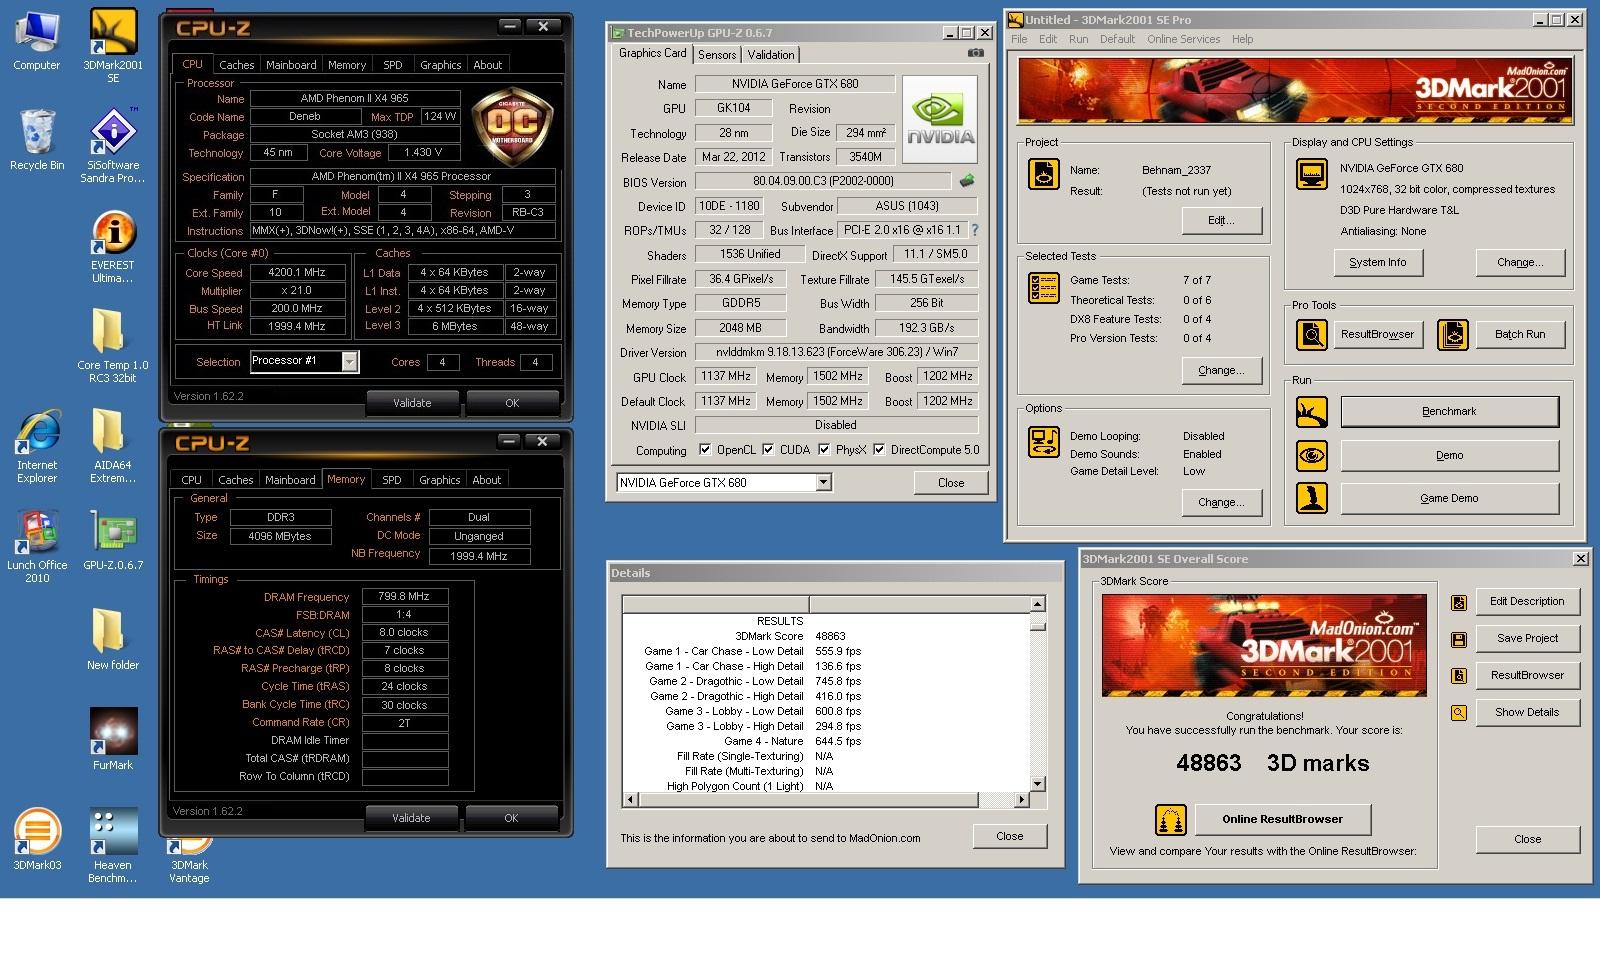
Task: Switch to Validation tab in GPU-Z
Action: pyautogui.click(x=771, y=55)
